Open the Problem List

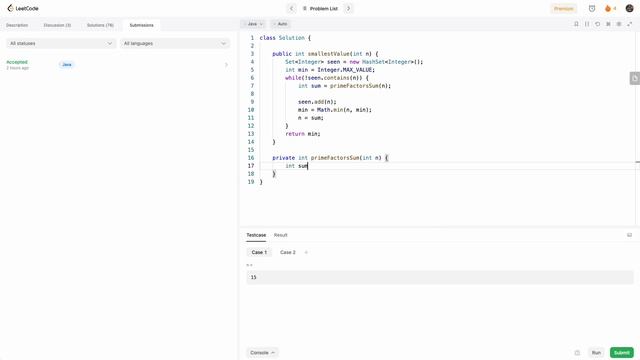tap(320, 9)
